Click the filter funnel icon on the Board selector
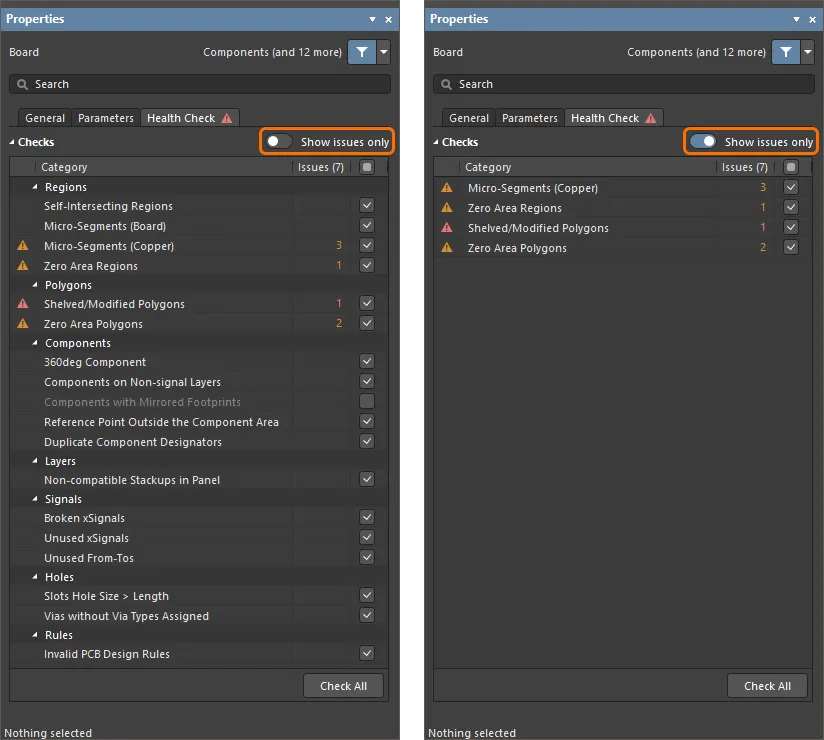824x740 pixels. pos(360,52)
